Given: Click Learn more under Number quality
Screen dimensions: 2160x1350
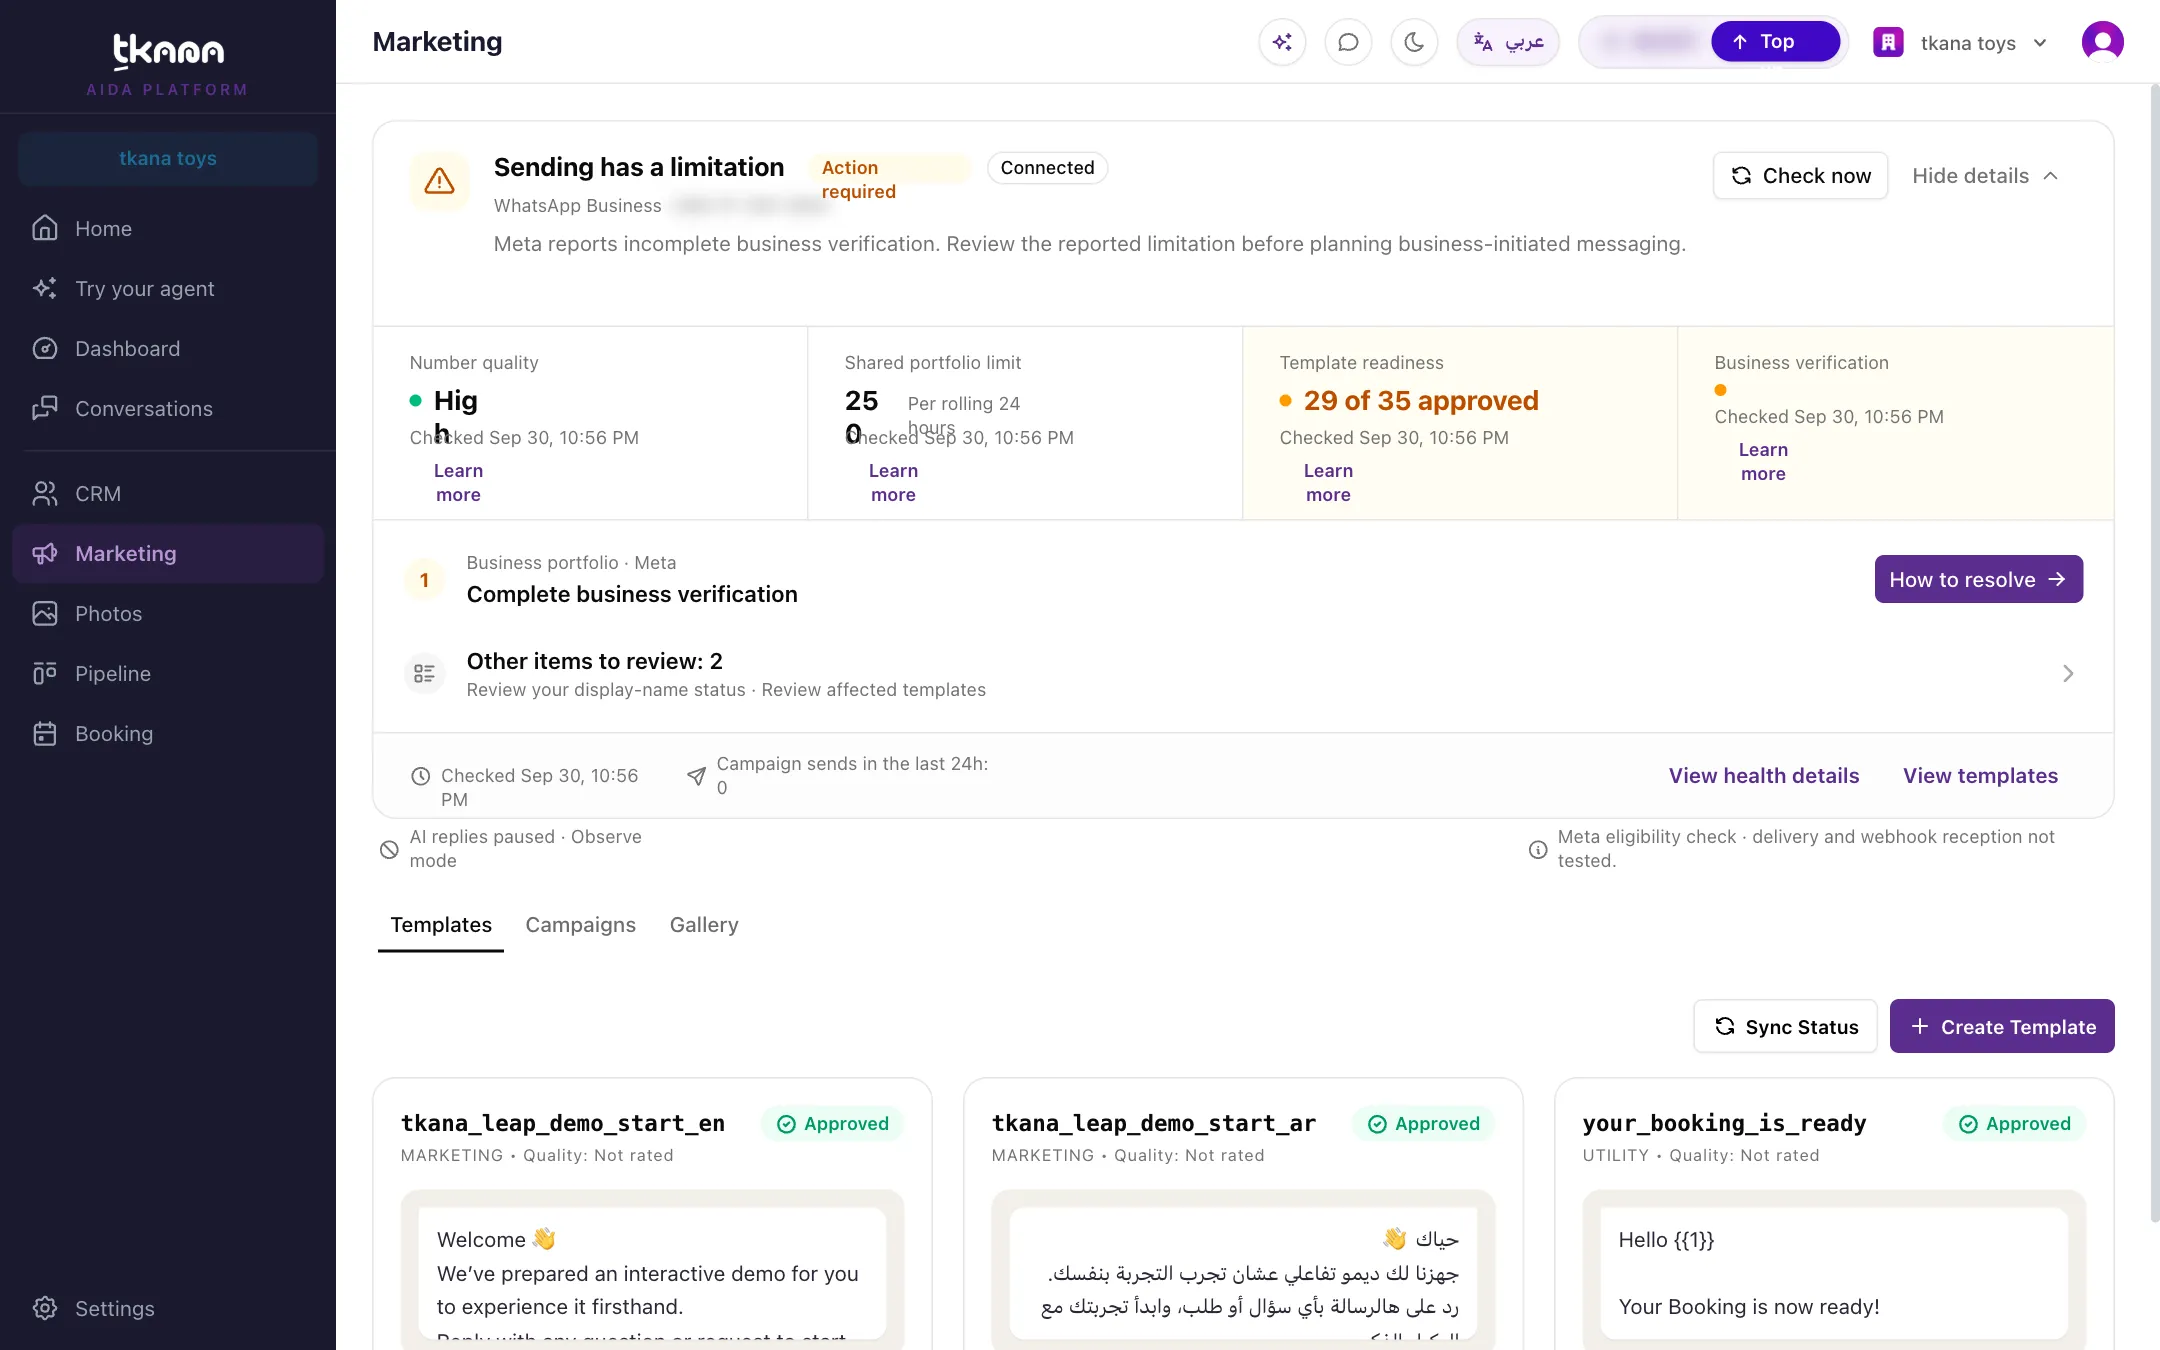Looking at the screenshot, I should point(458,483).
